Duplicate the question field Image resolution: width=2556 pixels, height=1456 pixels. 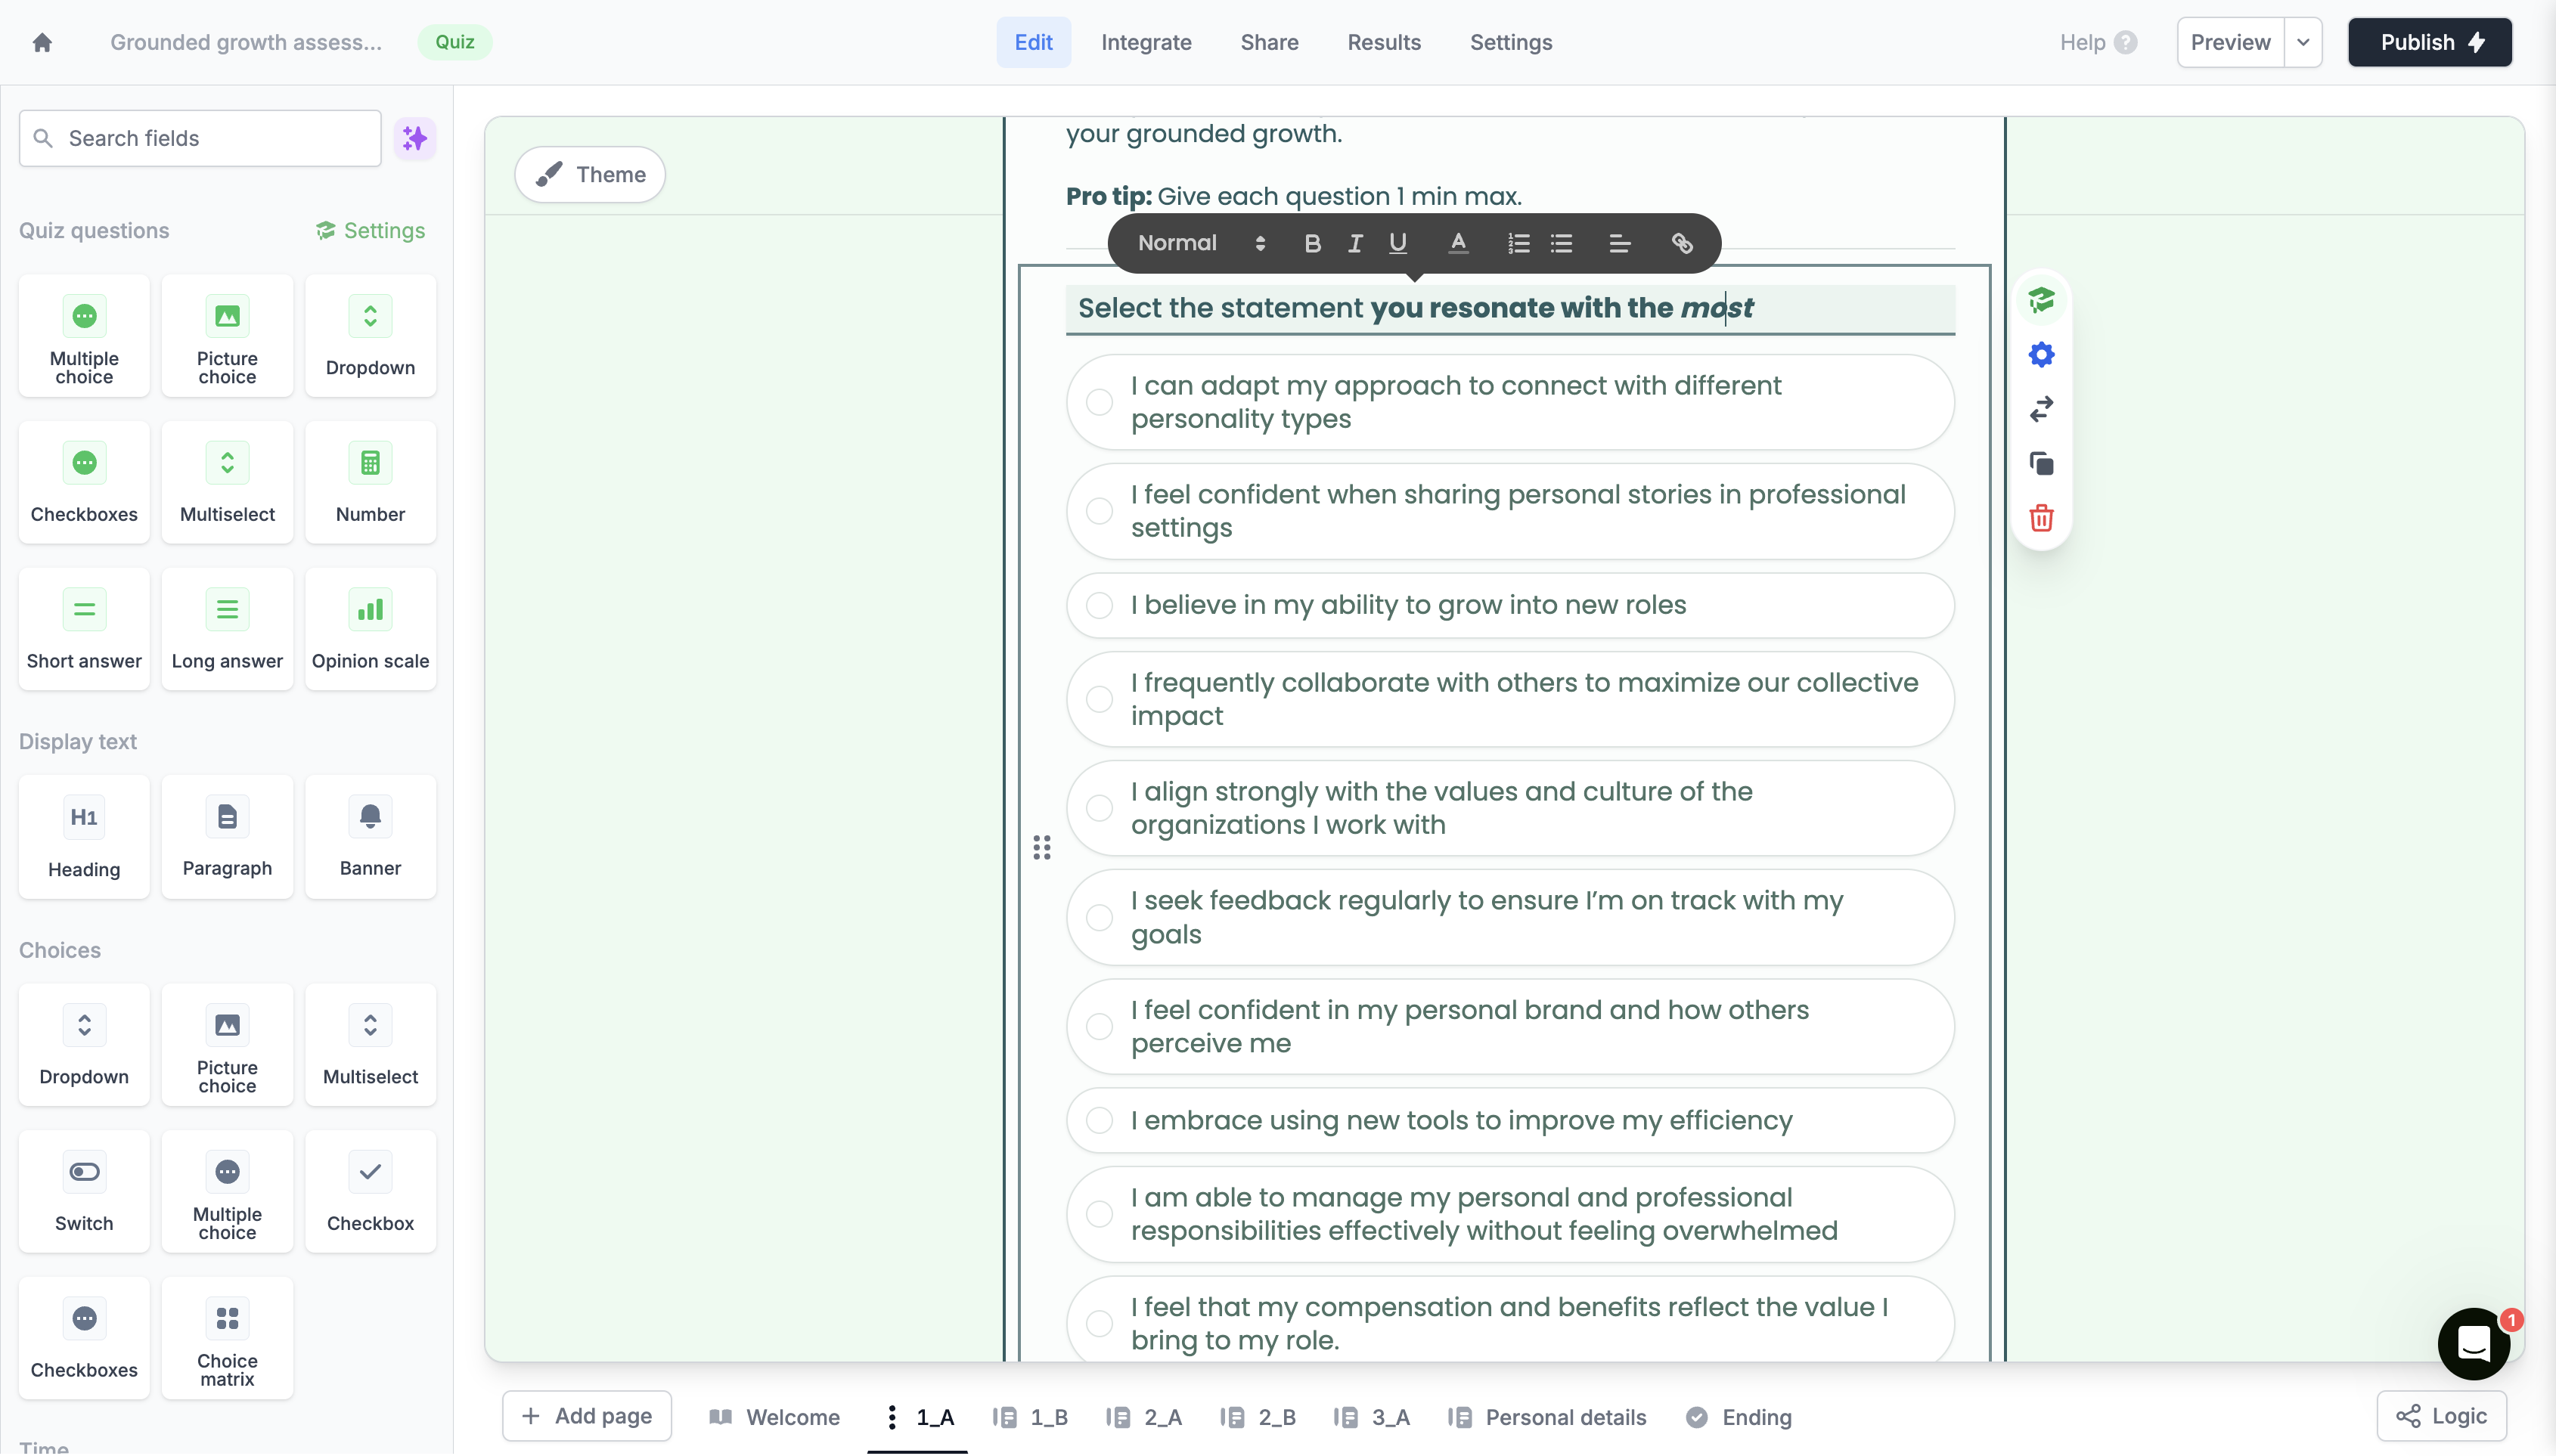(2041, 463)
